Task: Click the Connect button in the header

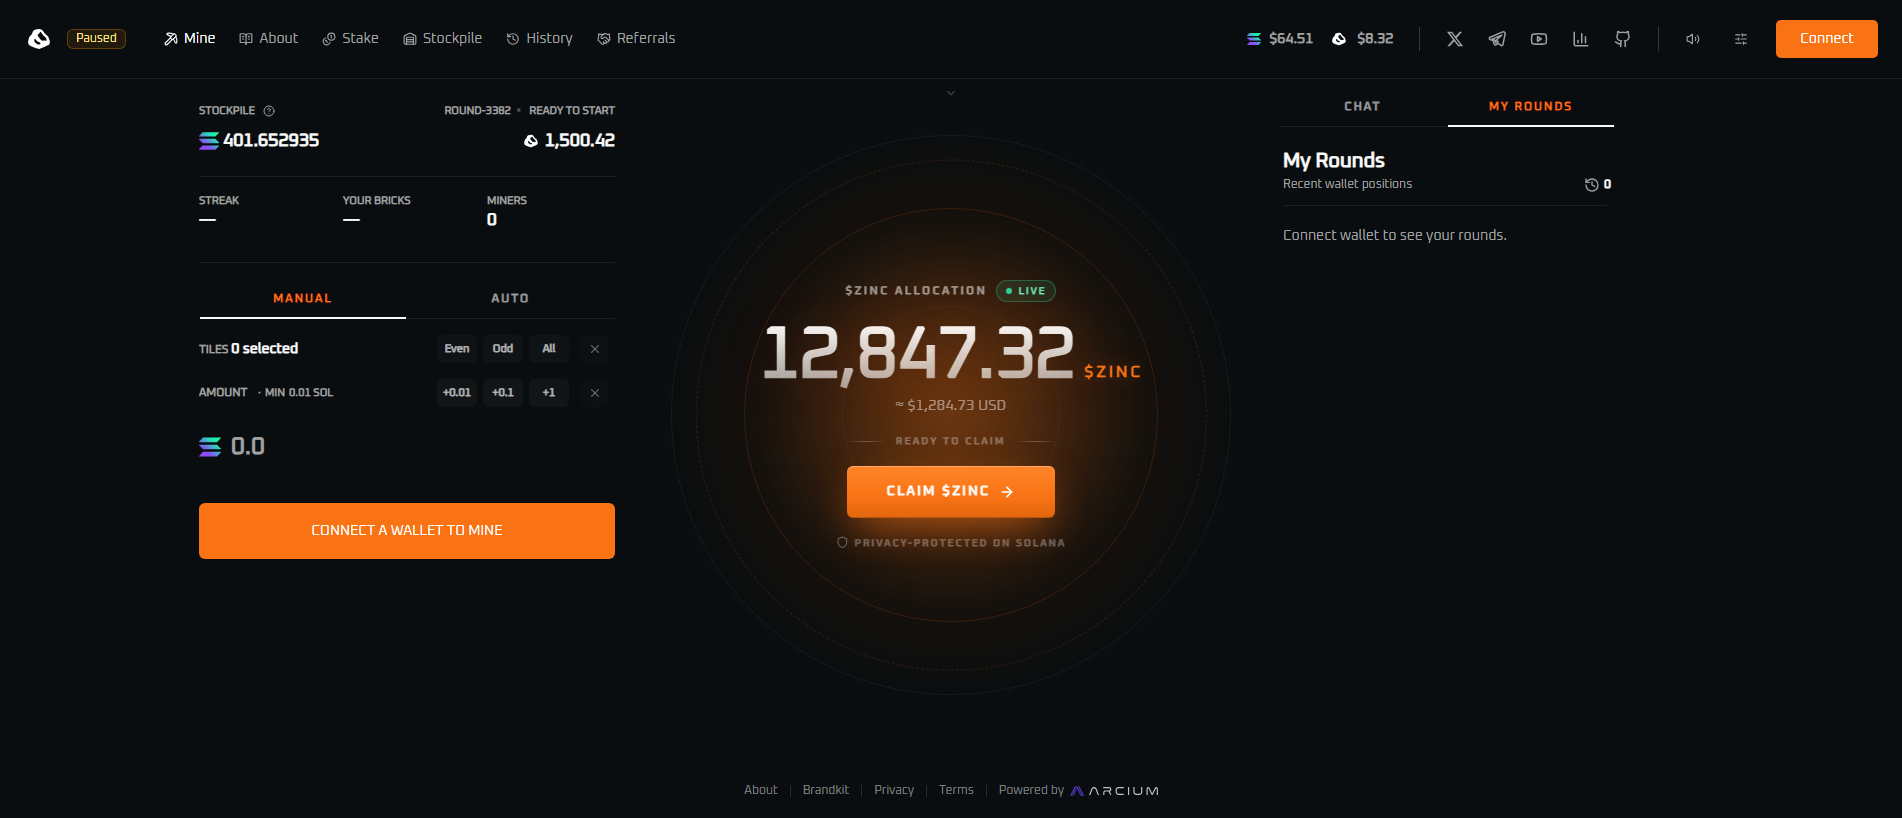Action: coord(1827,39)
